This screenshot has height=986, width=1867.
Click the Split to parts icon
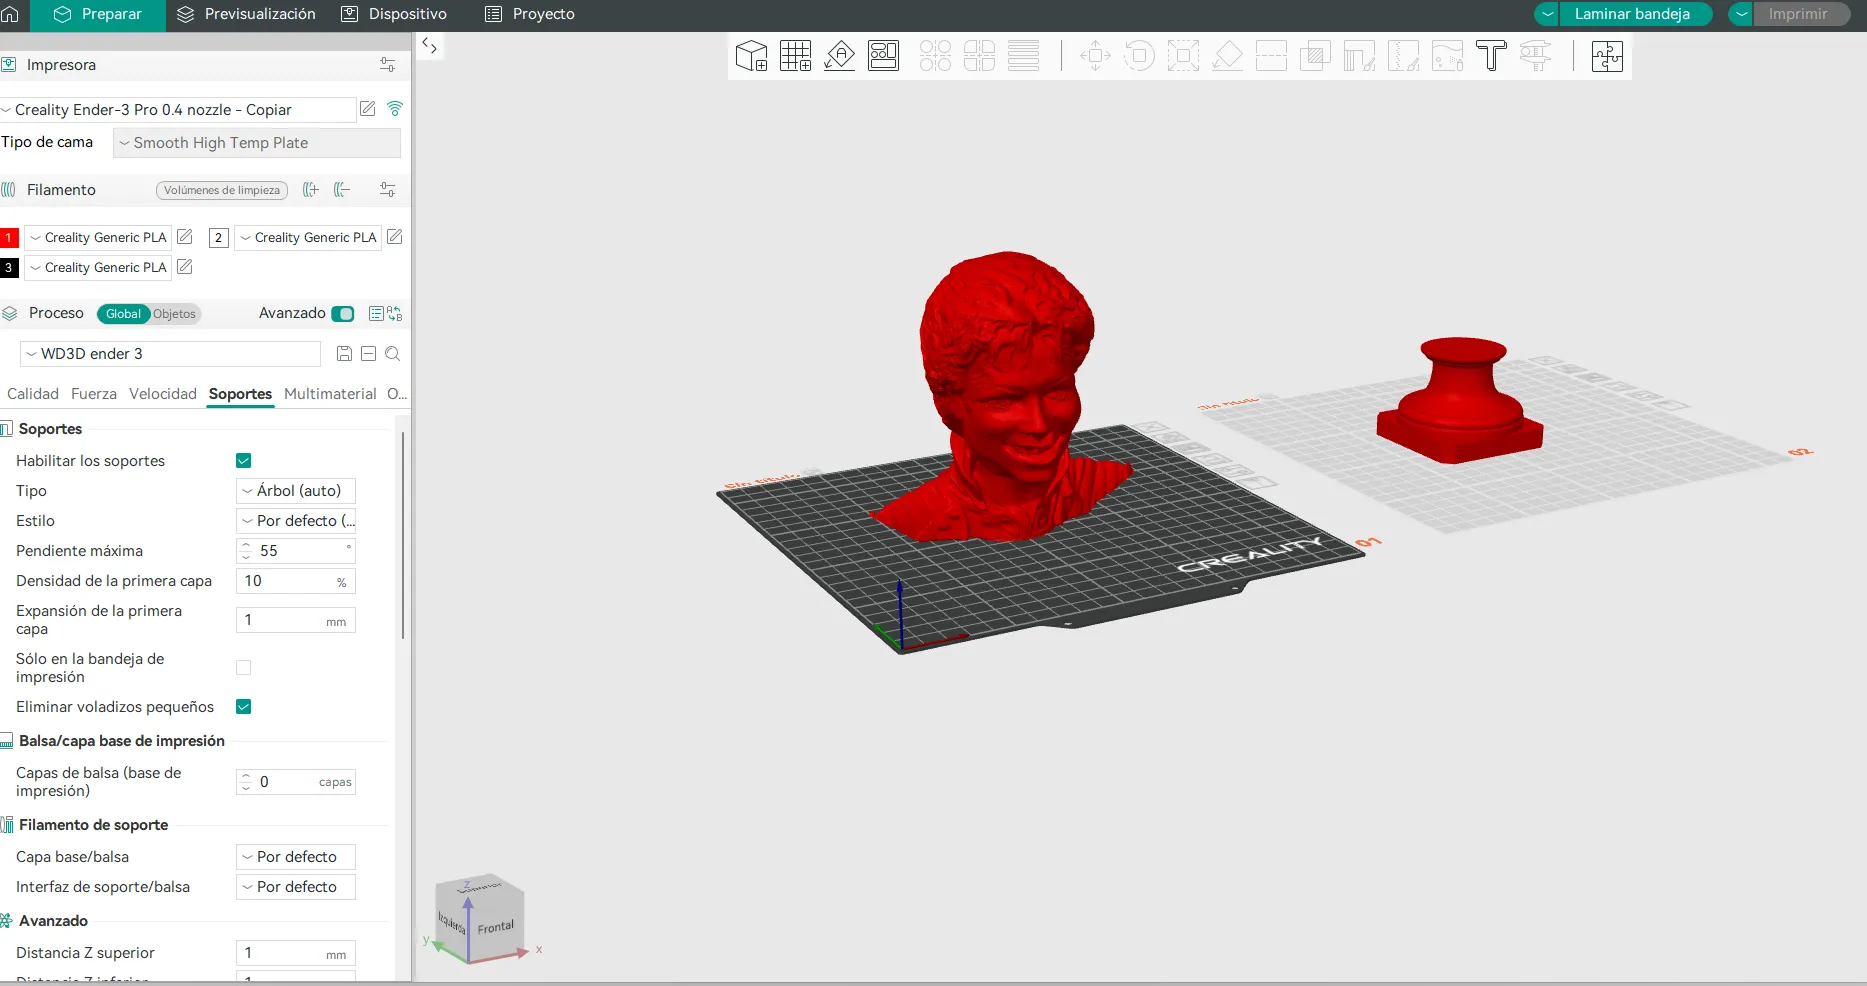pyautogui.click(x=980, y=56)
